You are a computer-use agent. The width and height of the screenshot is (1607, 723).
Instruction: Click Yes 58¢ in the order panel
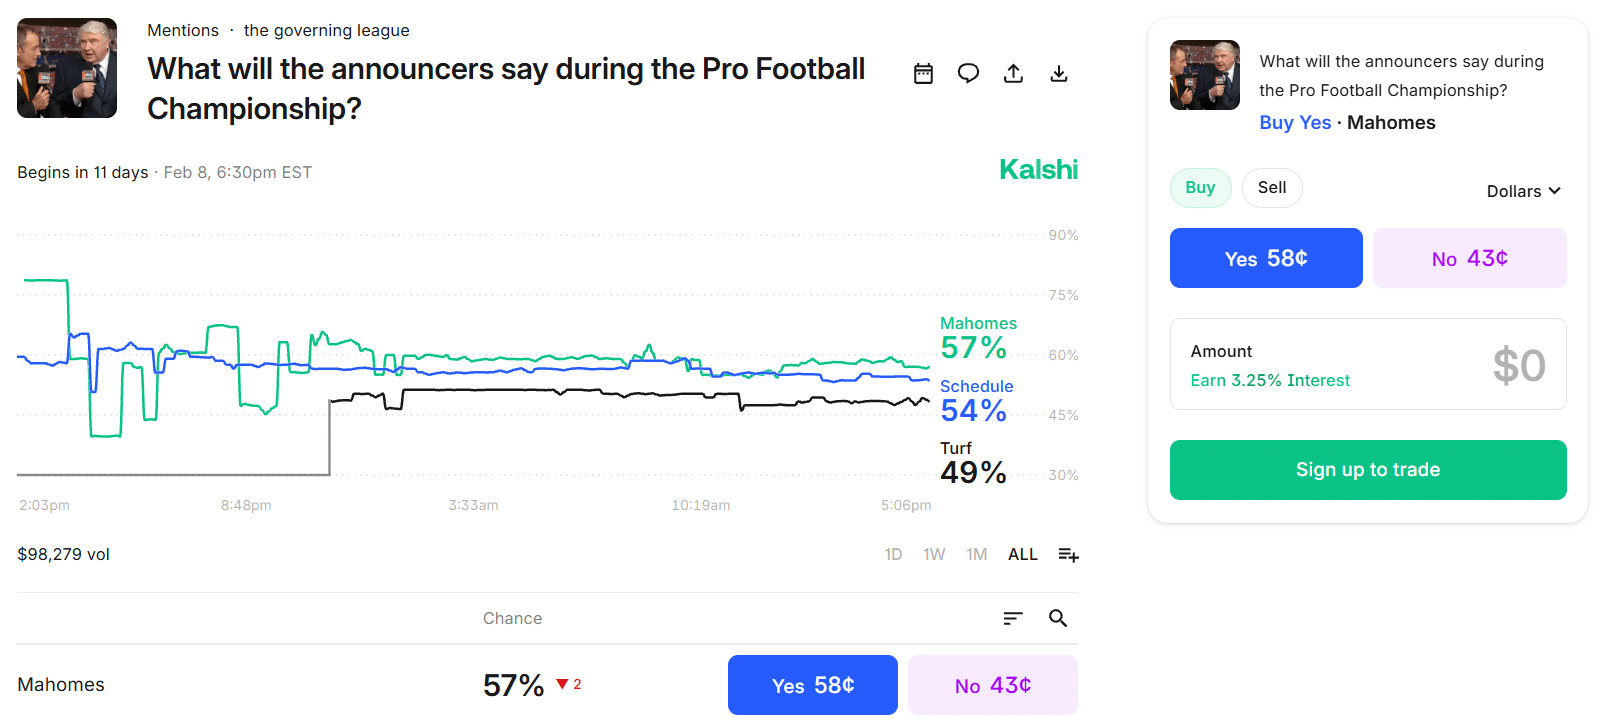[x=1265, y=257]
